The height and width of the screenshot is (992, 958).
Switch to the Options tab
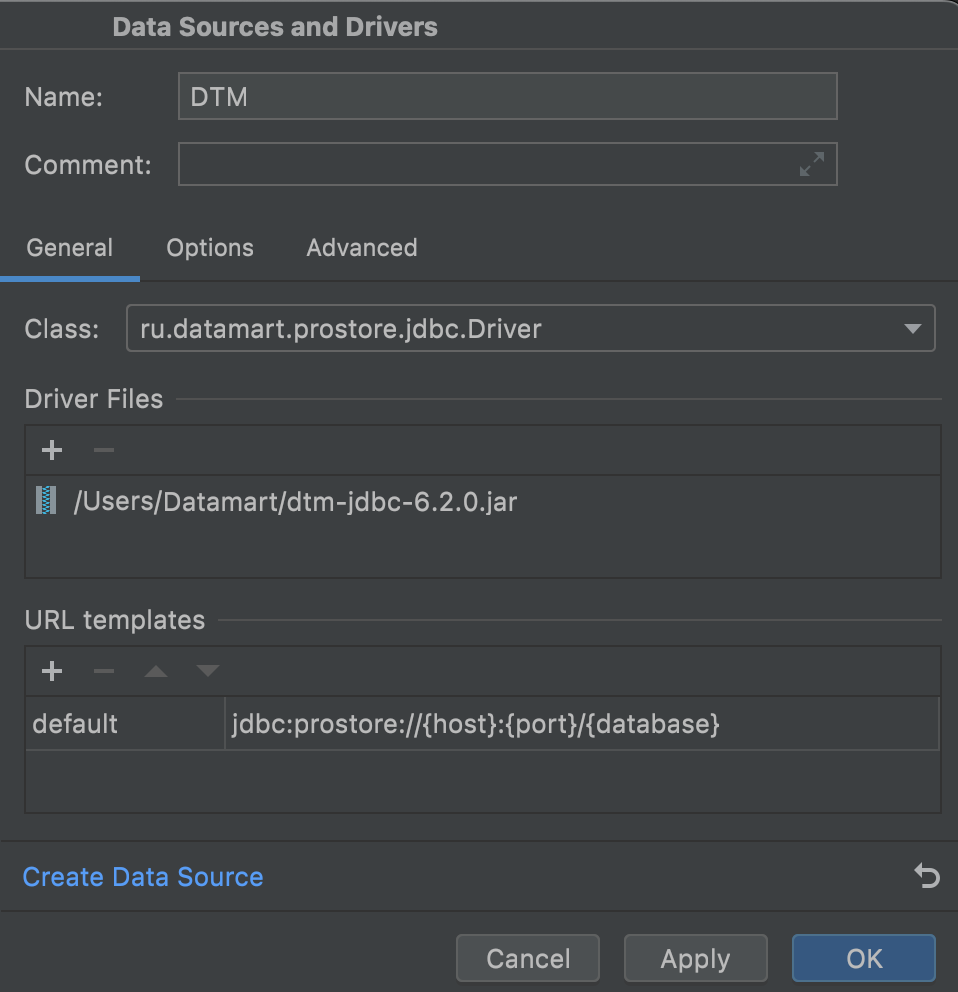(x=210, y=248)
